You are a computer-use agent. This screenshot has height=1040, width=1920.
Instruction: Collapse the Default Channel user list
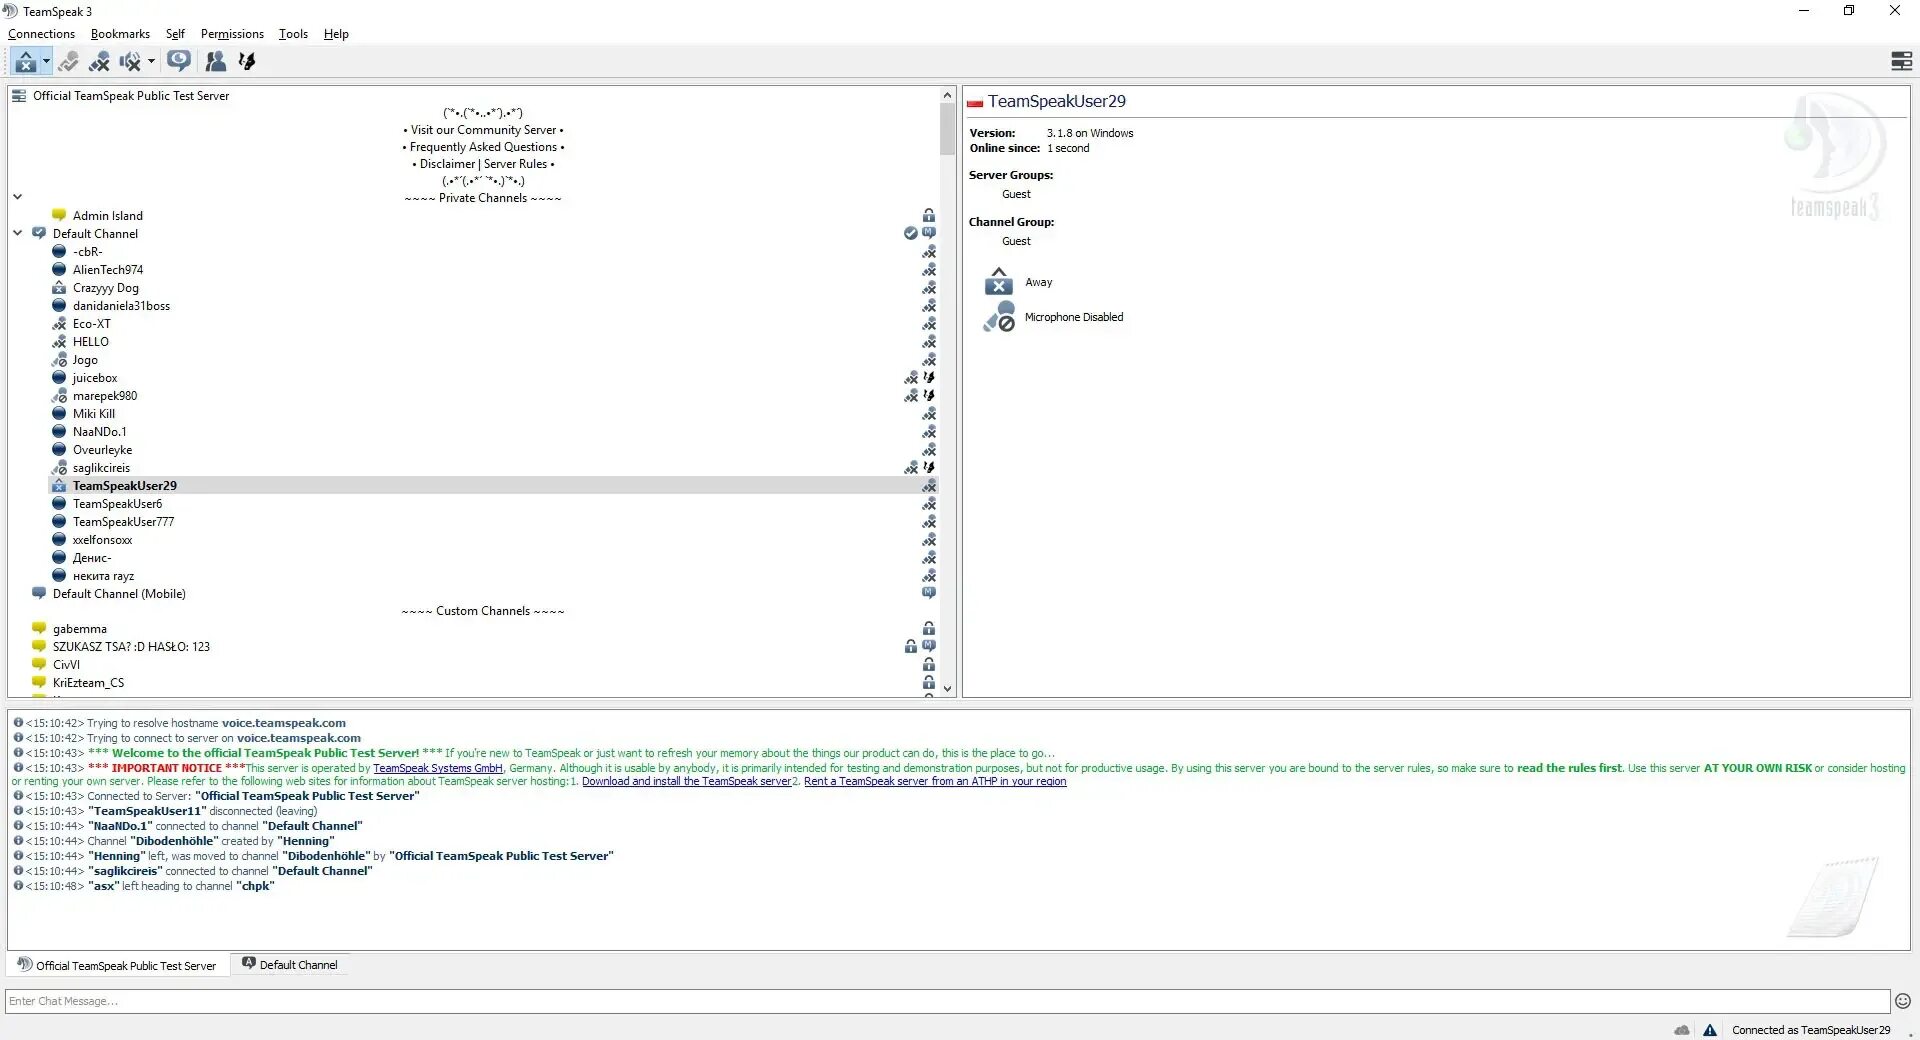click(18, 233)
